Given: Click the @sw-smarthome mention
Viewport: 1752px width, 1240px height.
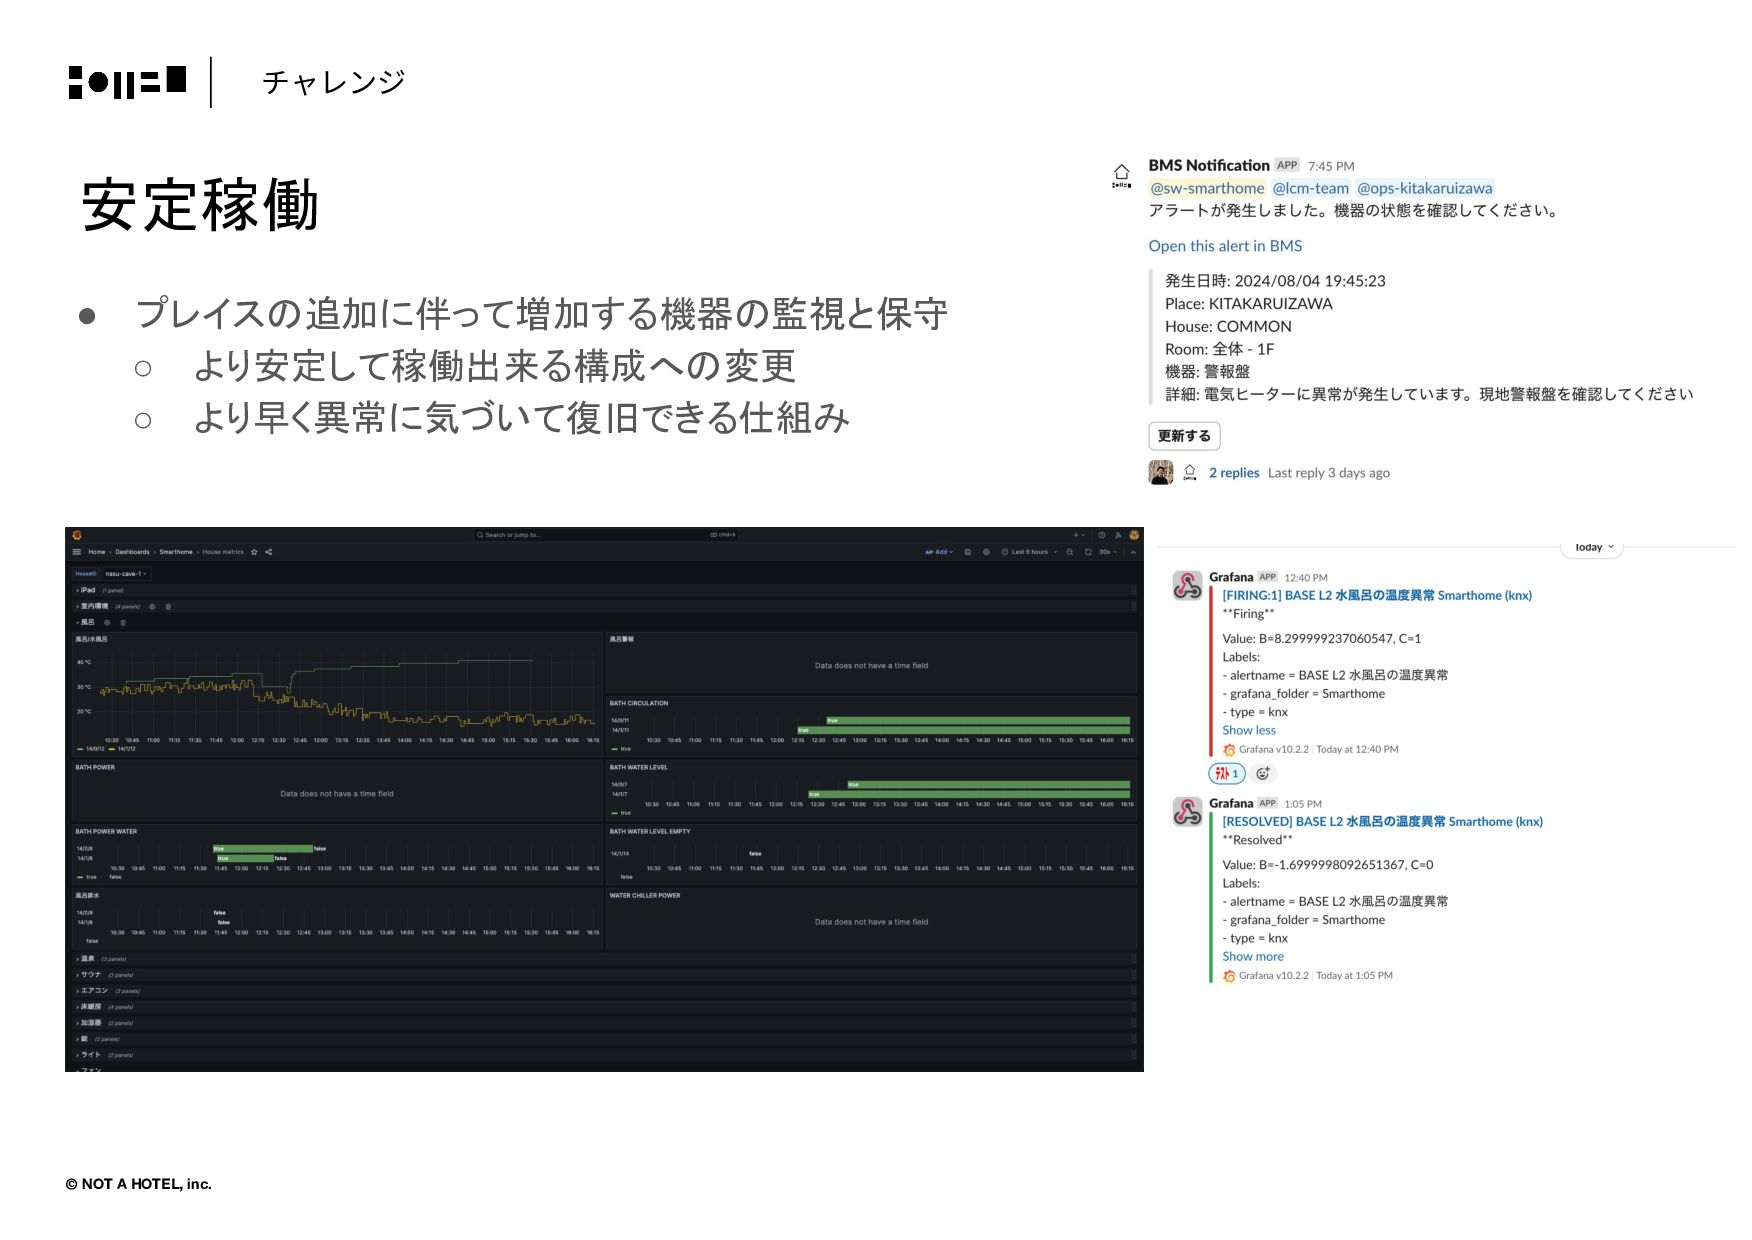Looking at the screenshot, I should point(1207,188).
